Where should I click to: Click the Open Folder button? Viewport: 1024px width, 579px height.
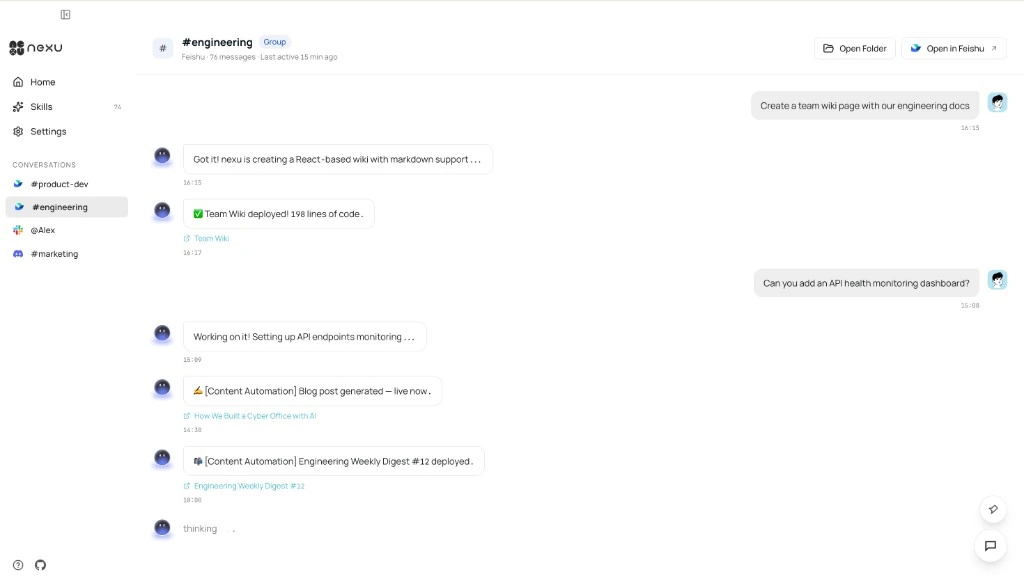point(854,48)
